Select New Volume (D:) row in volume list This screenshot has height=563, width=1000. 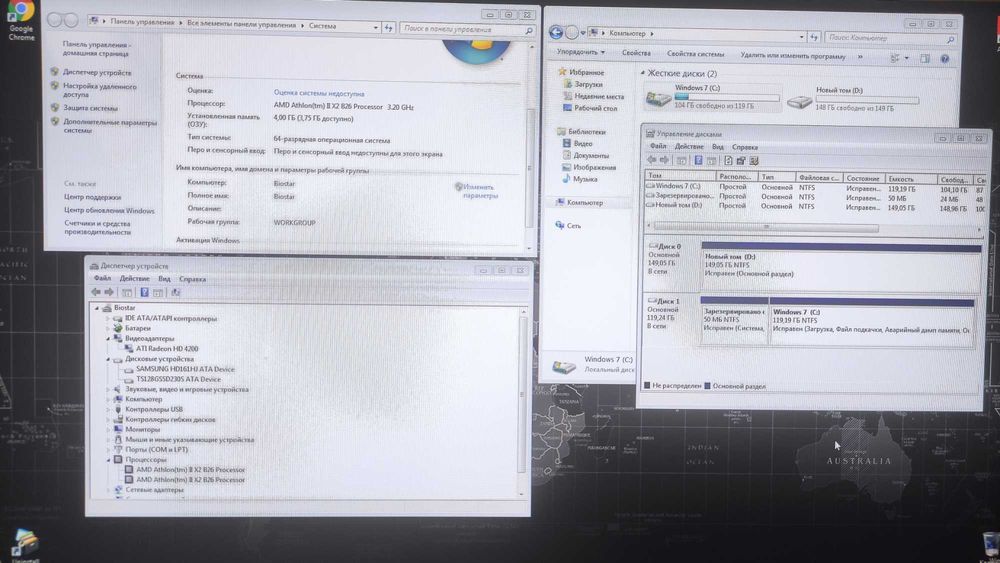click(x=815, y=206)
